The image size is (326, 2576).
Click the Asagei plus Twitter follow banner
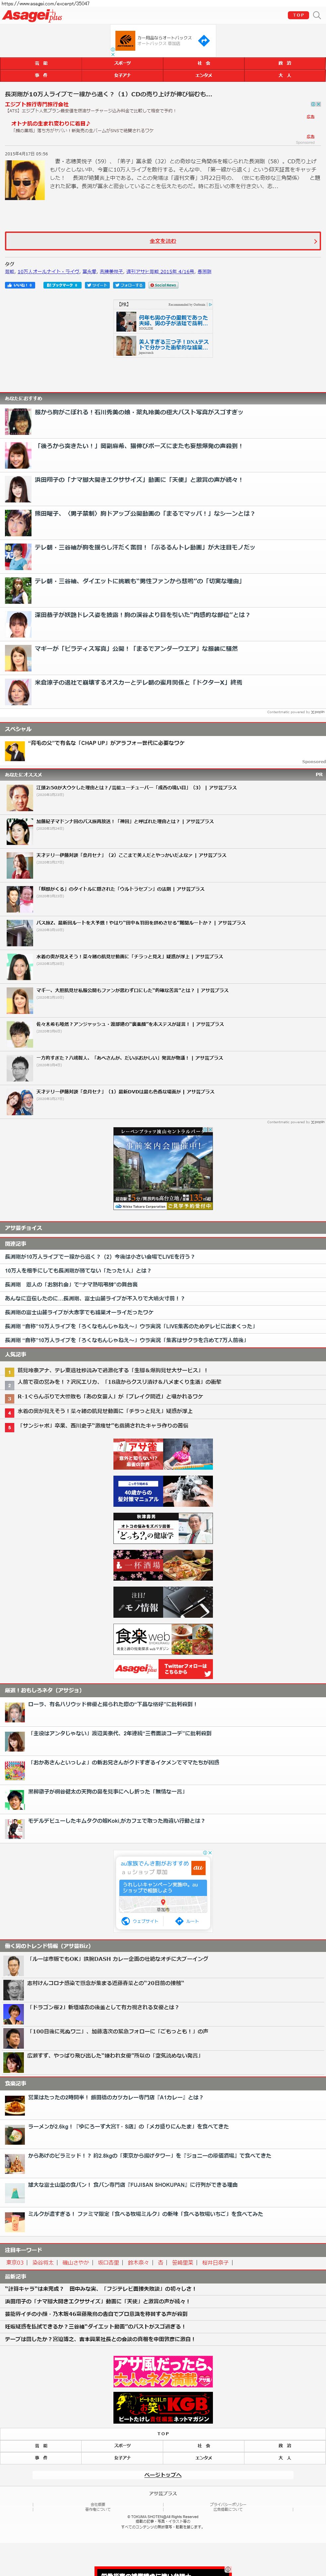coord(163,1669)
